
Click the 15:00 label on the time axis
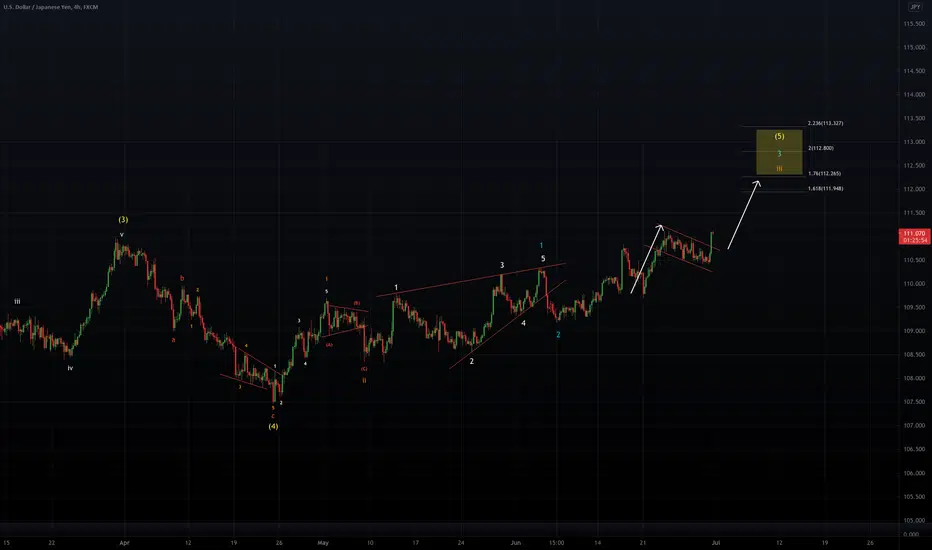coord(556,543)
